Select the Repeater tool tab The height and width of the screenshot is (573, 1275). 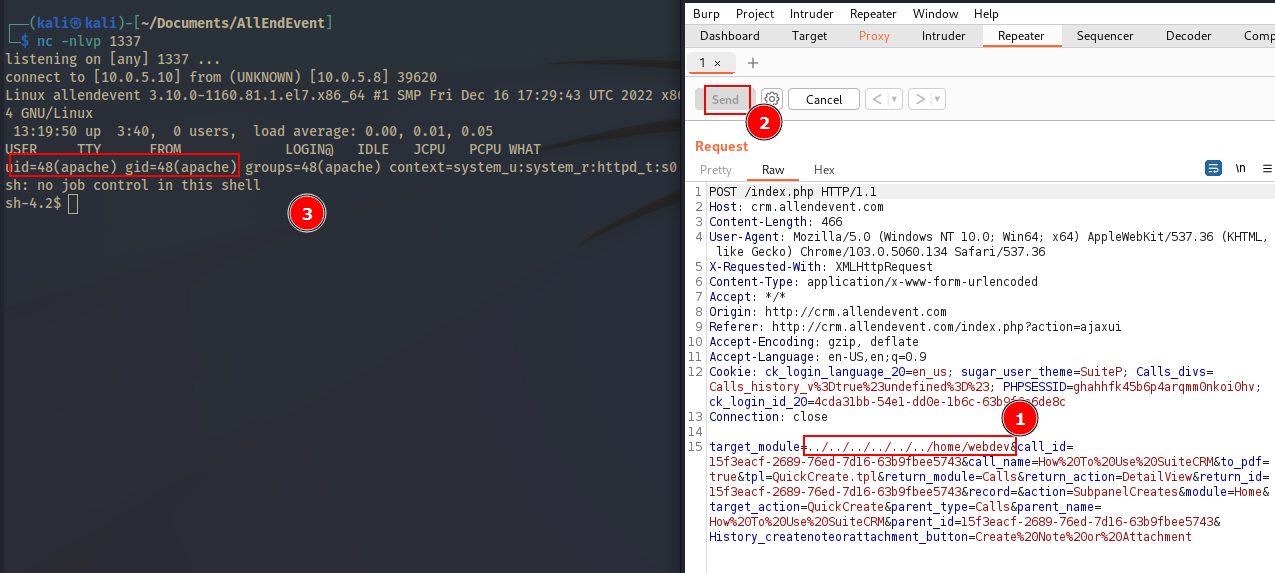click(1021, 36)
